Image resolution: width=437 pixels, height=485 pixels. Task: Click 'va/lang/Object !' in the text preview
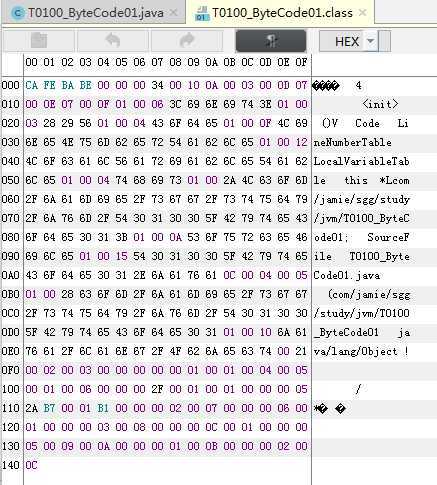[x=361, y=352]
